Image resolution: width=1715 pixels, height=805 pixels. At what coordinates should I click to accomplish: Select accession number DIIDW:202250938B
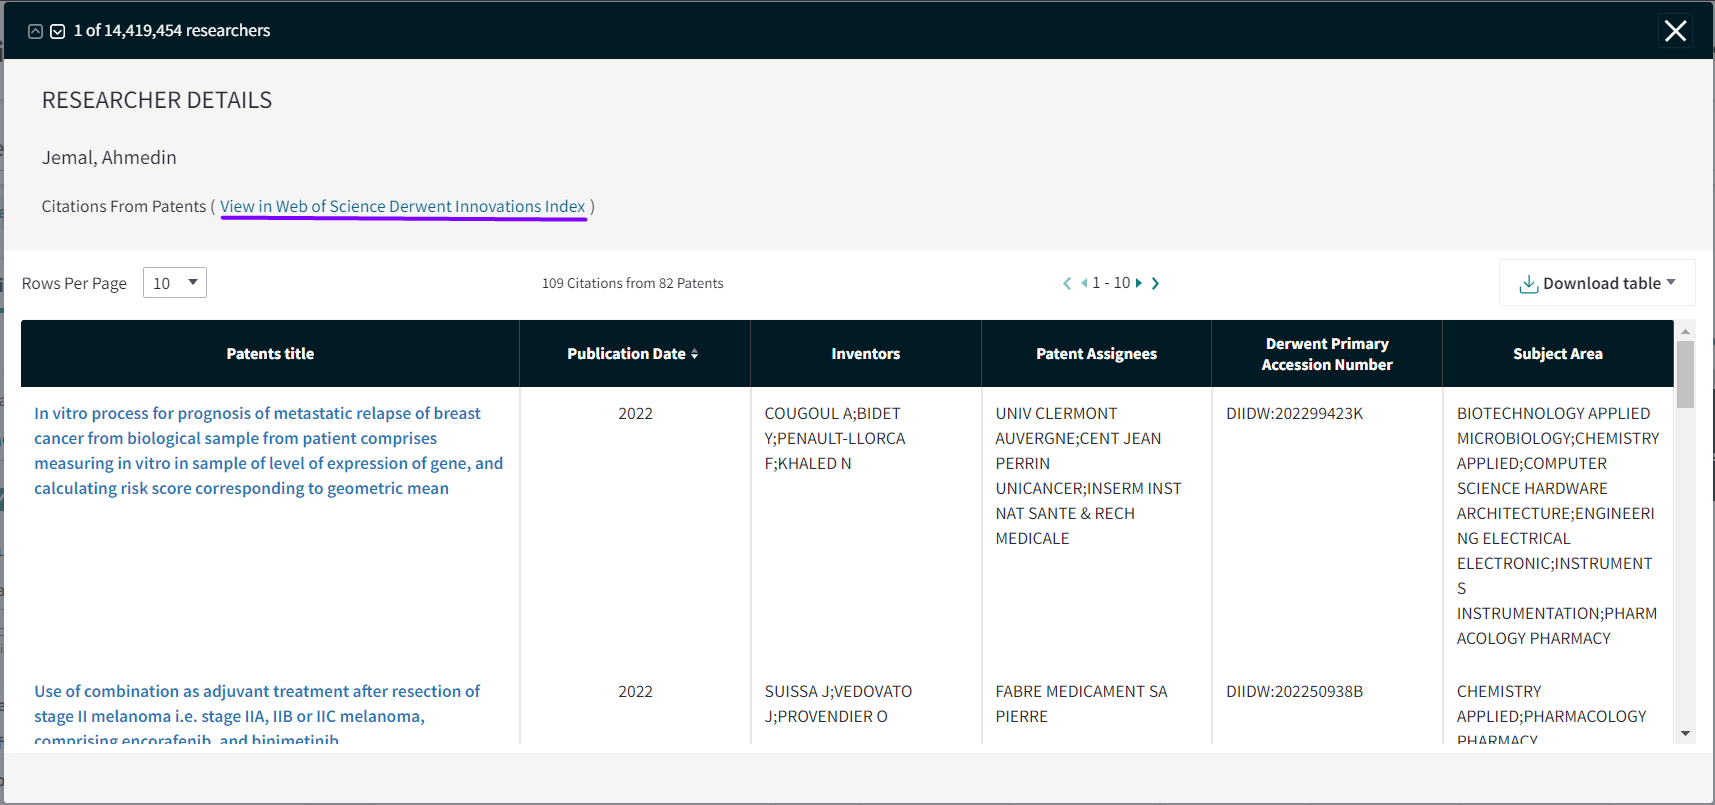click(x=1294, y=691)
